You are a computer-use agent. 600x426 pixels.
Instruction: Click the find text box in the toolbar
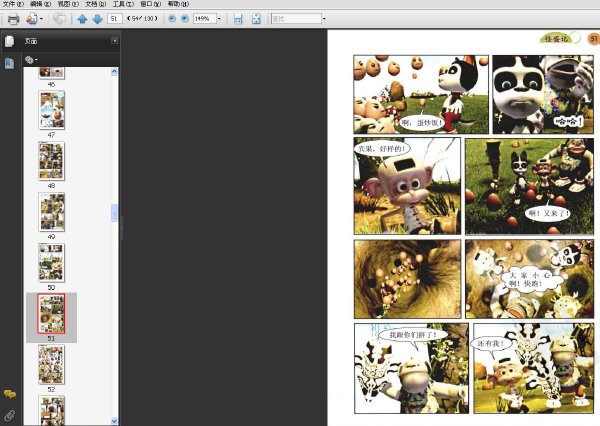296,18
